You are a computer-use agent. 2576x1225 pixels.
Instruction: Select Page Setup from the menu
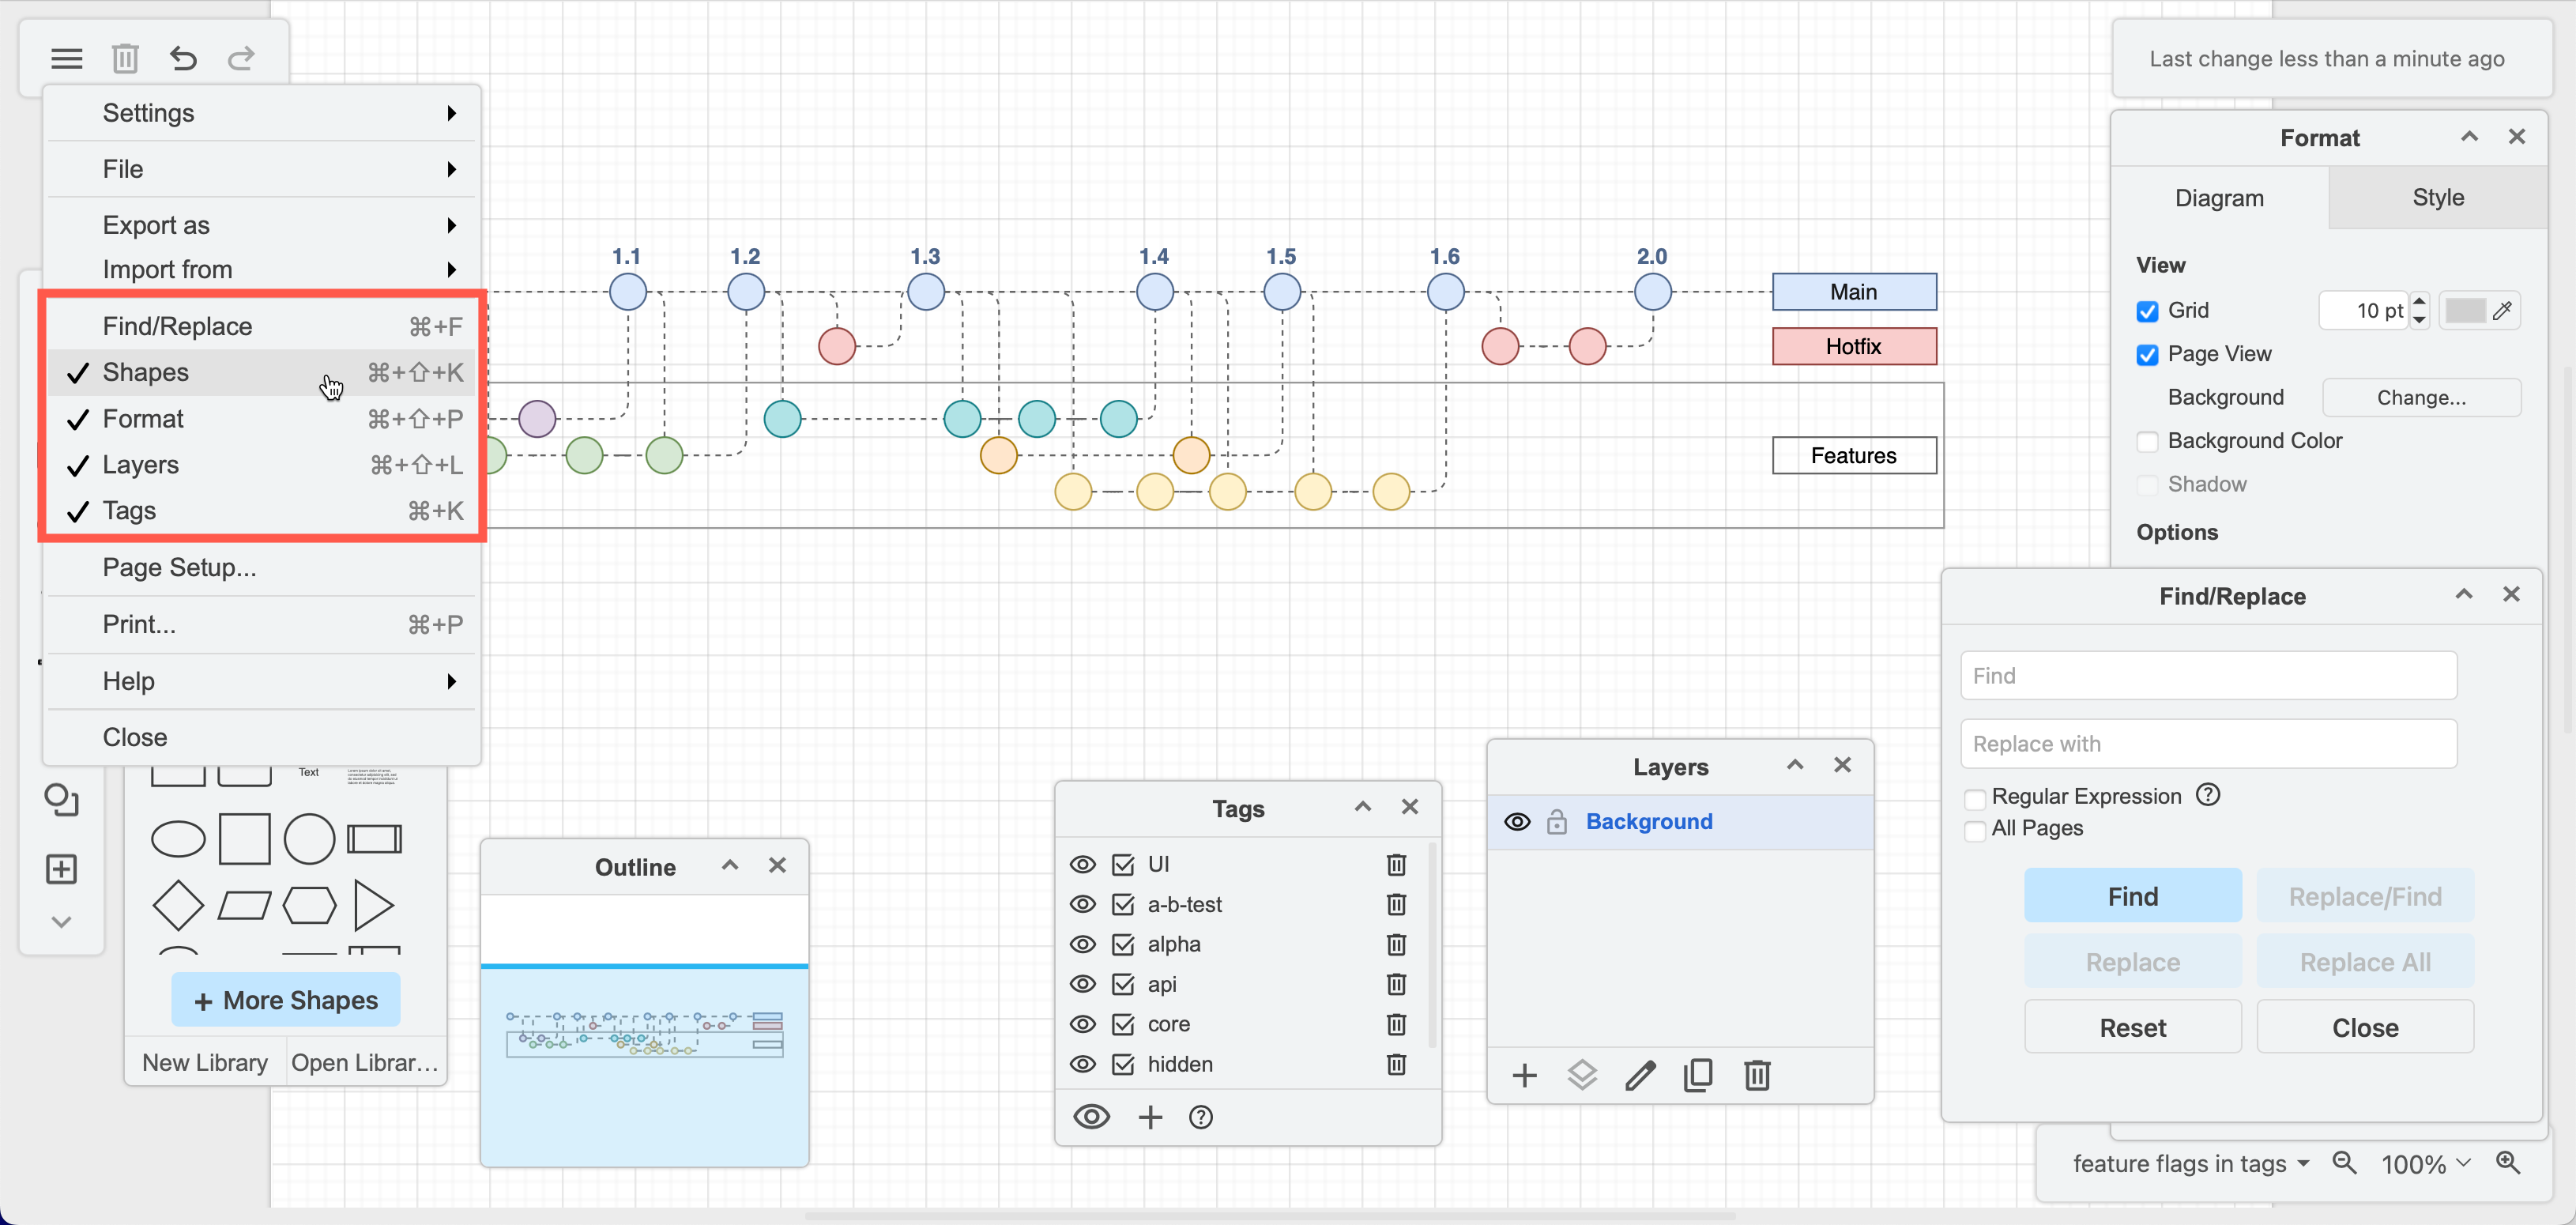pyautogui.click(x=179, y=567)
